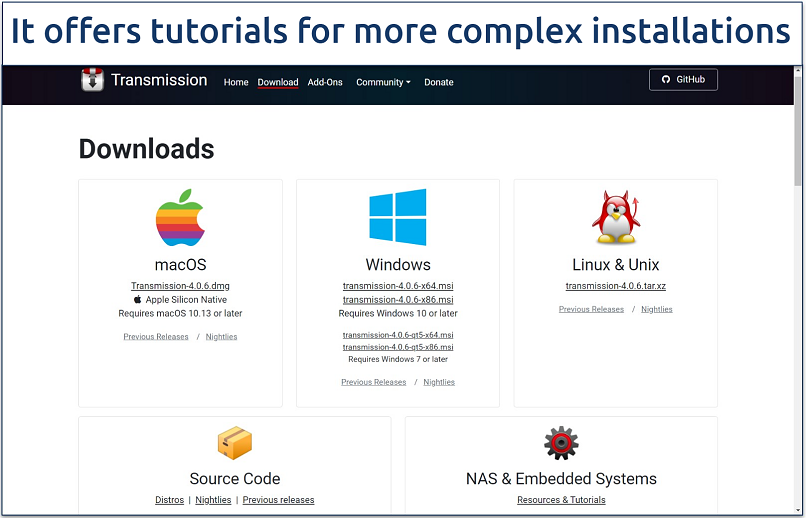Open Source Code Distros link

170,500
